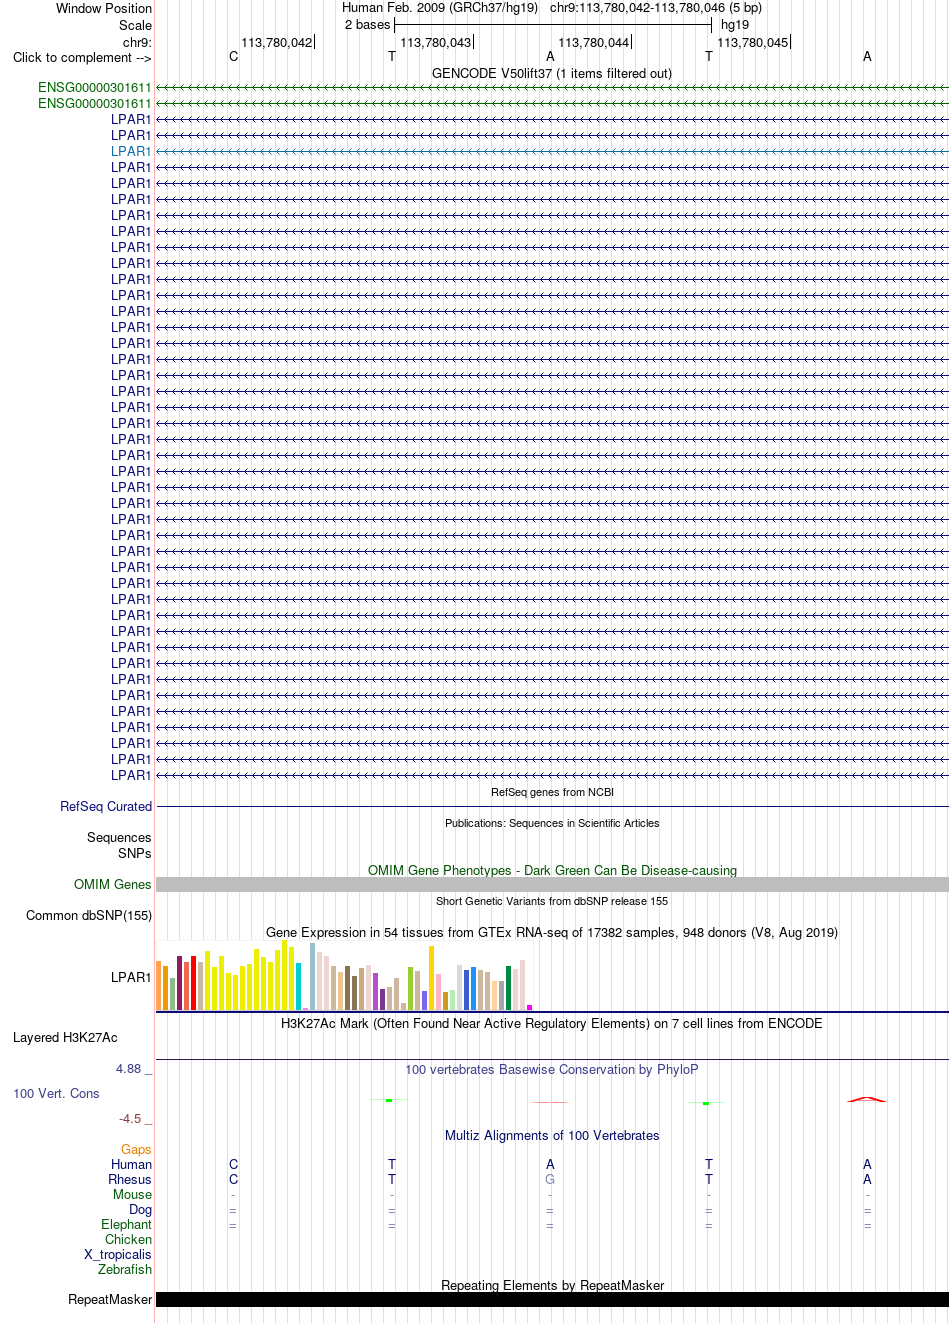Click the light-blue highlighted LPAR1 transcript label

click(x=131, y=152)
